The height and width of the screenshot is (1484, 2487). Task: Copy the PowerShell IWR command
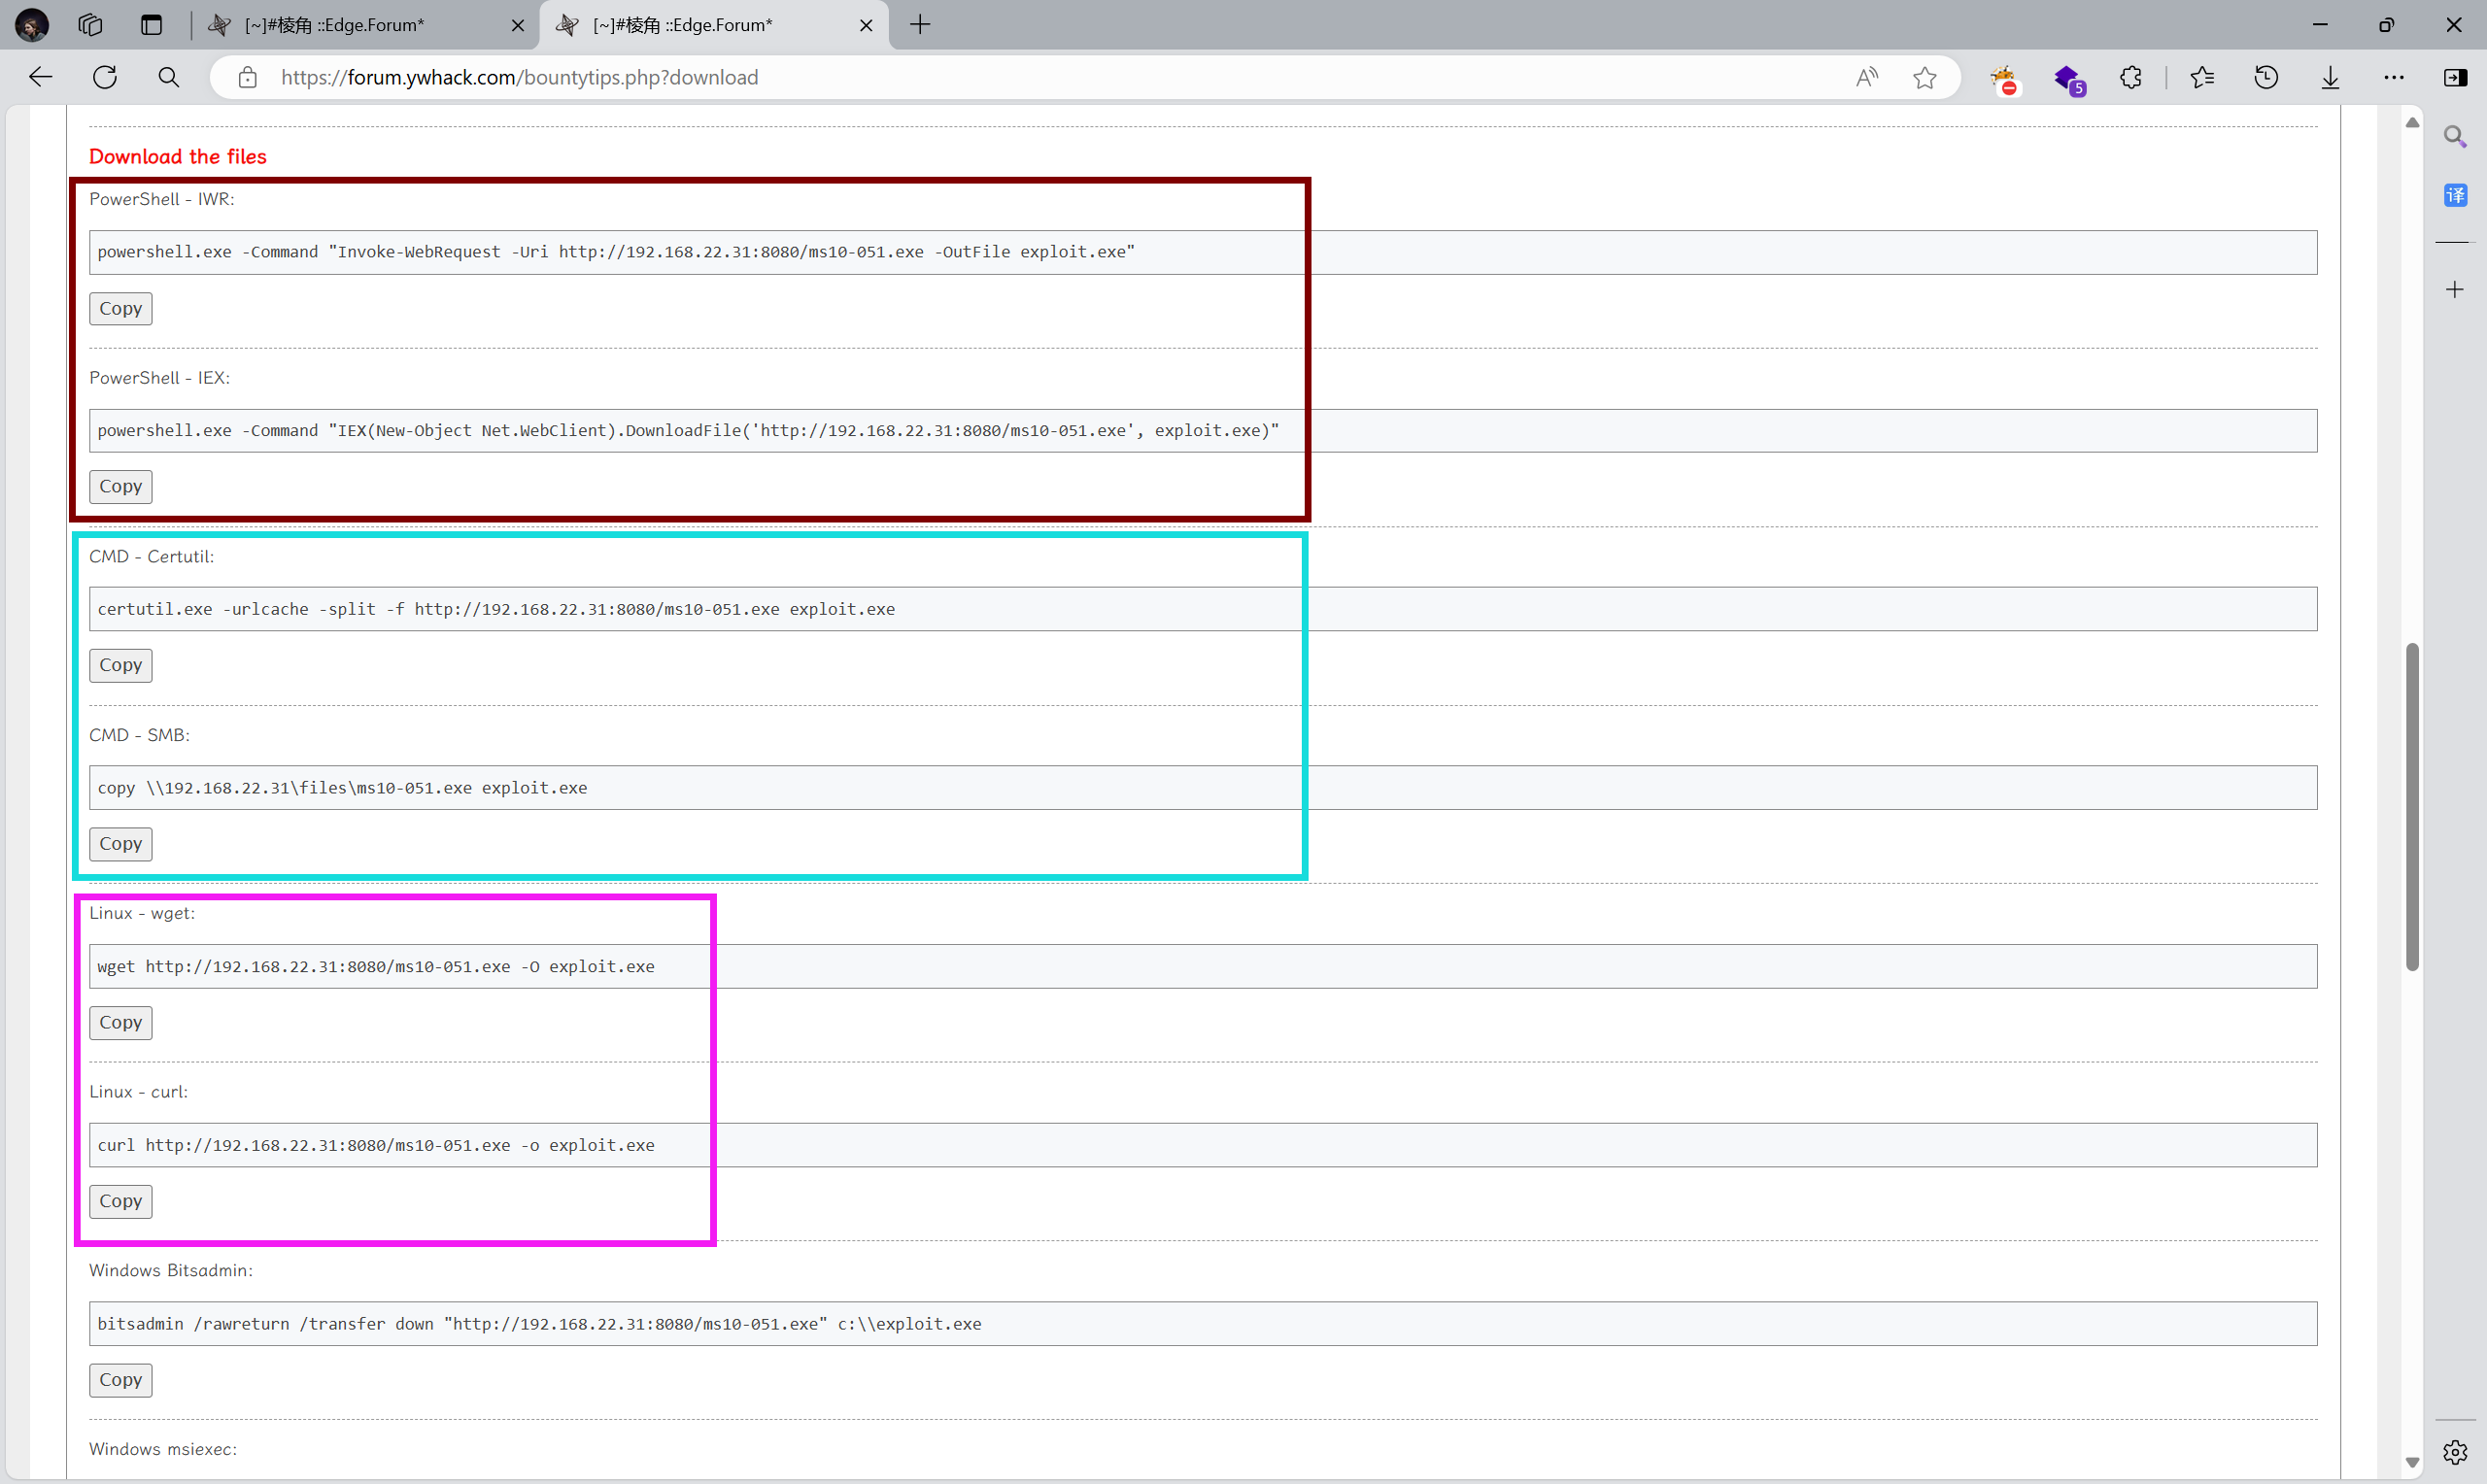(x=120, y=308)
